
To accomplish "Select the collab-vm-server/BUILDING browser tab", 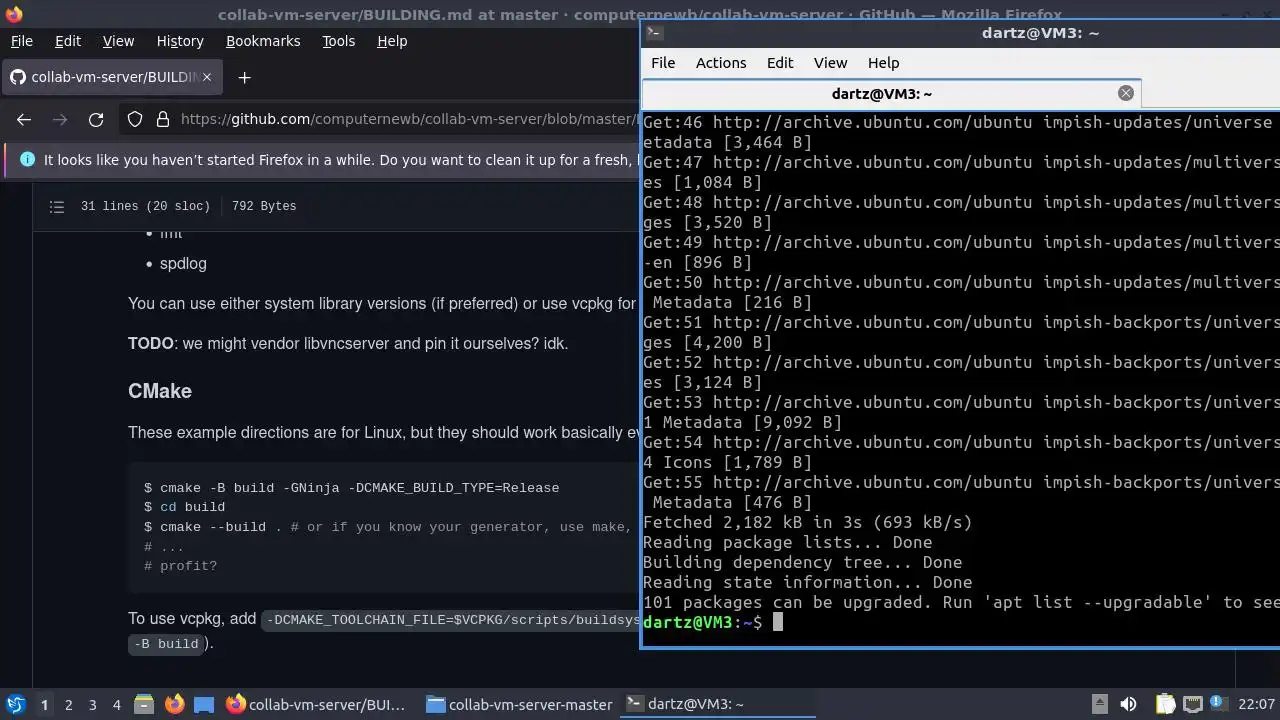I will point(110,77).
